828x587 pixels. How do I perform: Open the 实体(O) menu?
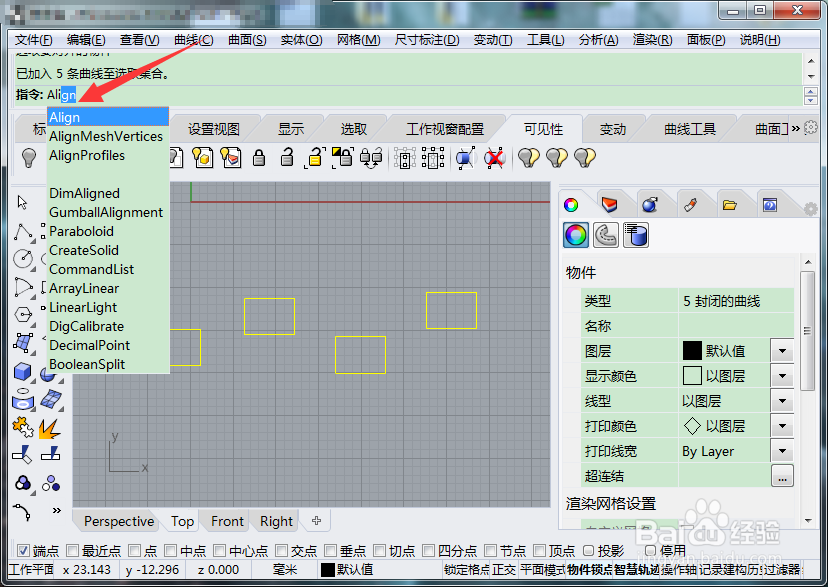(x=302, y=40)
